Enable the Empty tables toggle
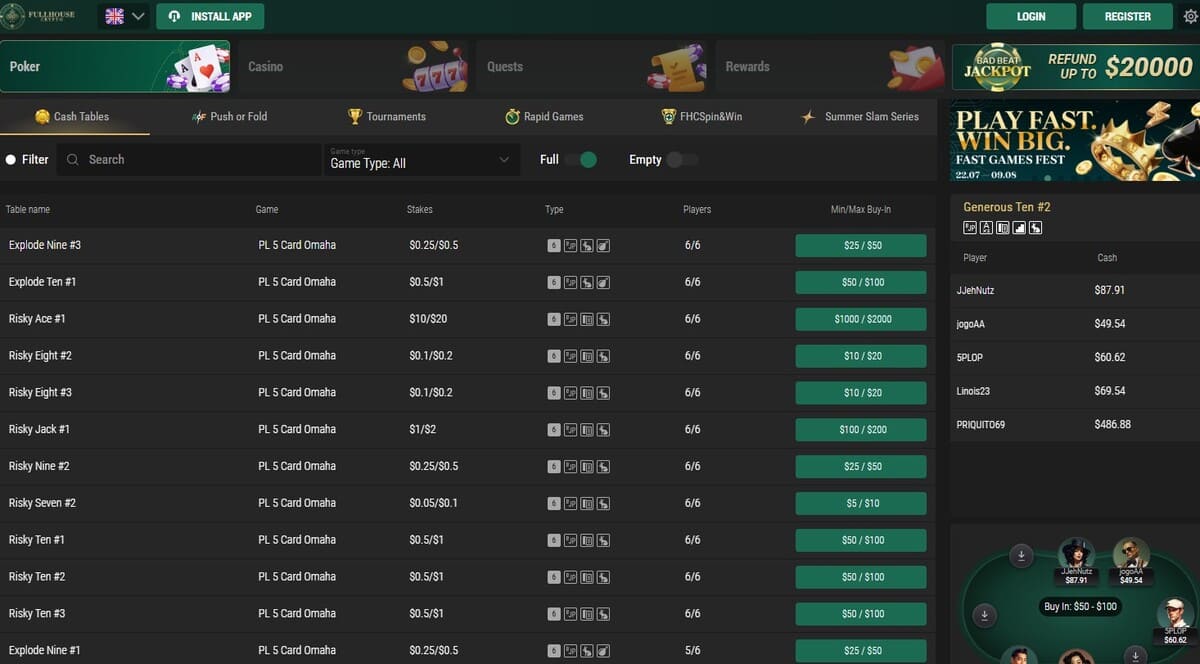 (682, 160)
